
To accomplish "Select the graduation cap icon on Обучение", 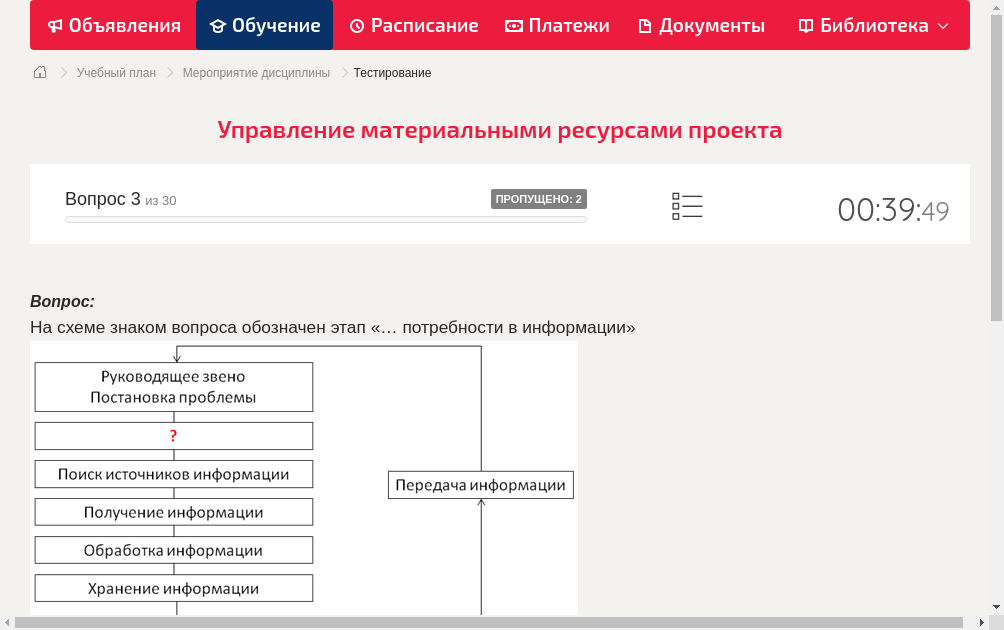I will [220, 25].
